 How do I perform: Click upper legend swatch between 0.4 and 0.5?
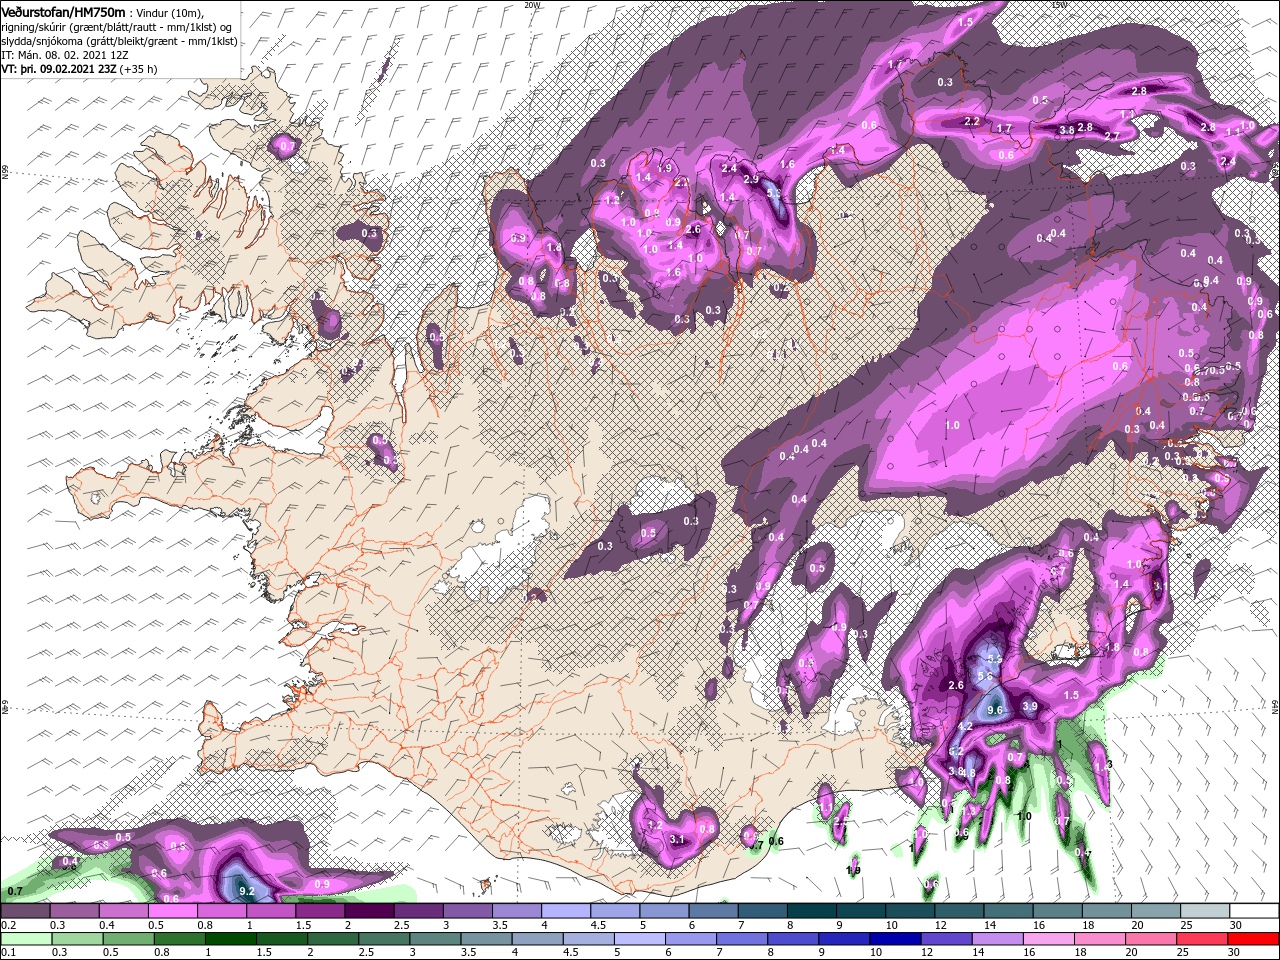pos(123,910)
